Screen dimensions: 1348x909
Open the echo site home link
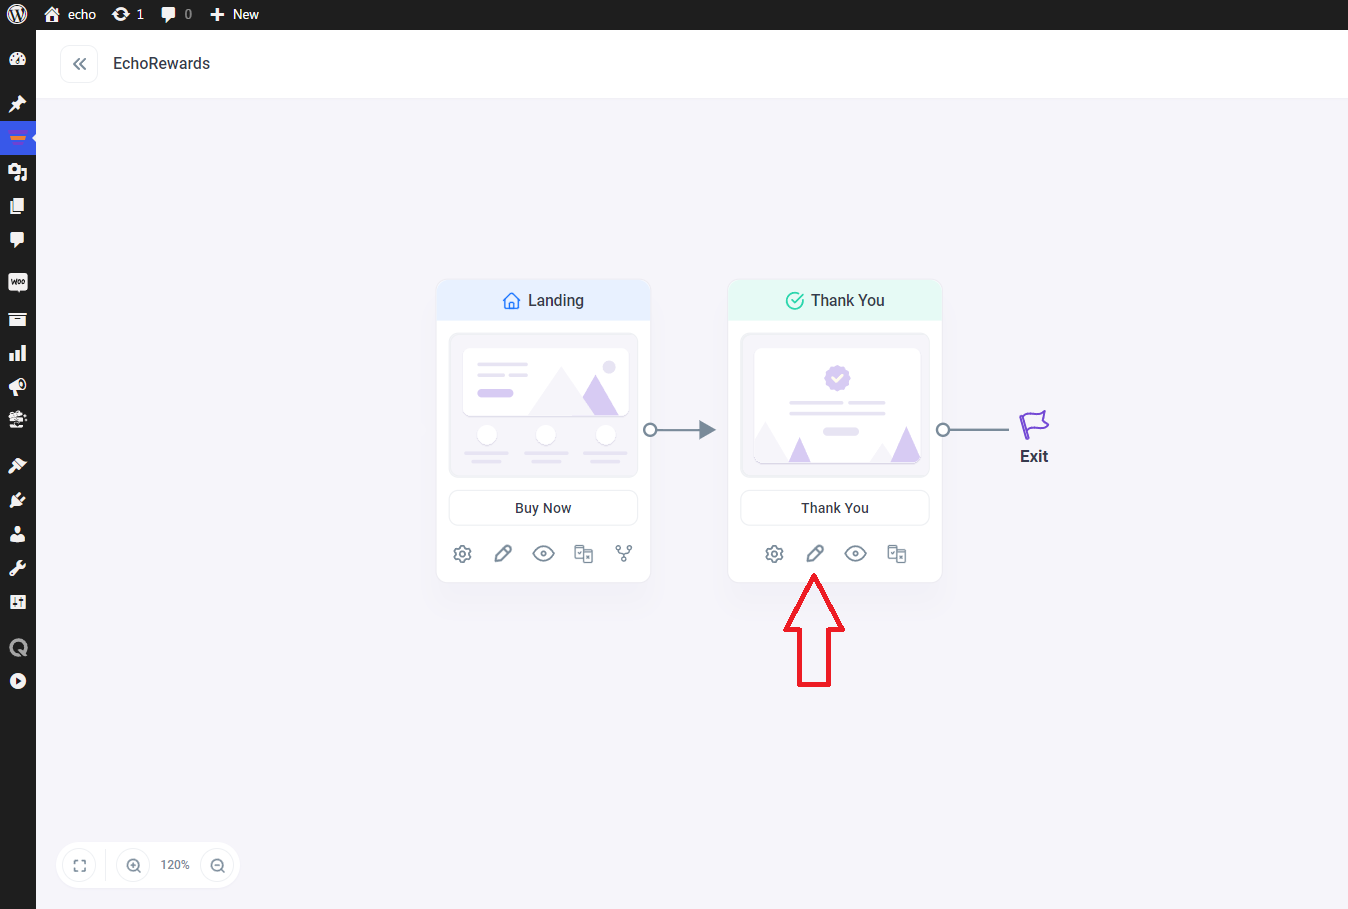click(x=71, y=14)
